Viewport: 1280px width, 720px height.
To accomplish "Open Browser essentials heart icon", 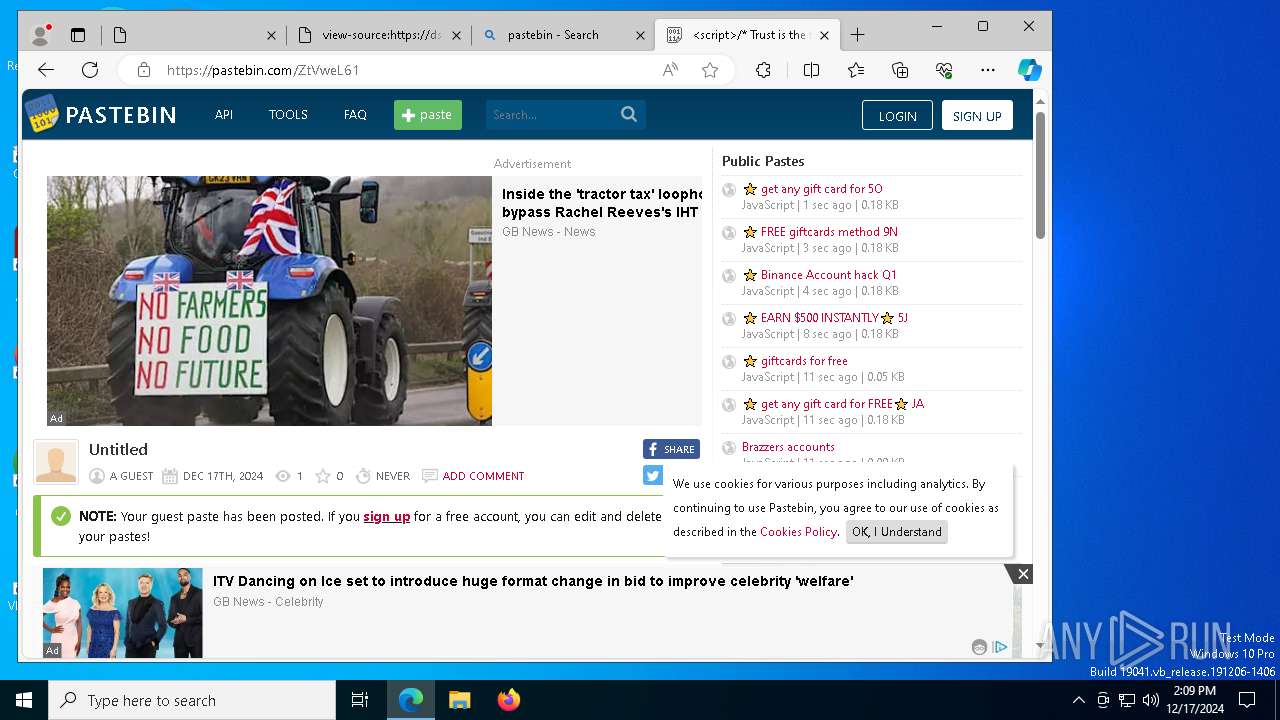I will click(x=944, y=70).
